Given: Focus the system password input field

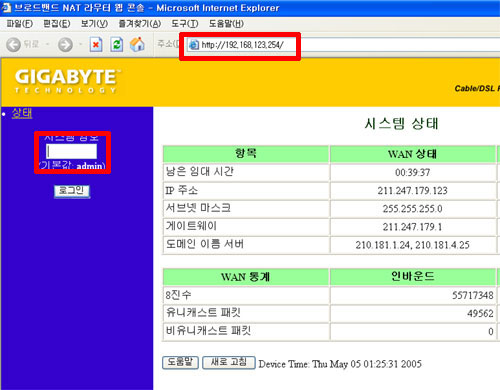Looking at the screenshot, I should [72, 151].
